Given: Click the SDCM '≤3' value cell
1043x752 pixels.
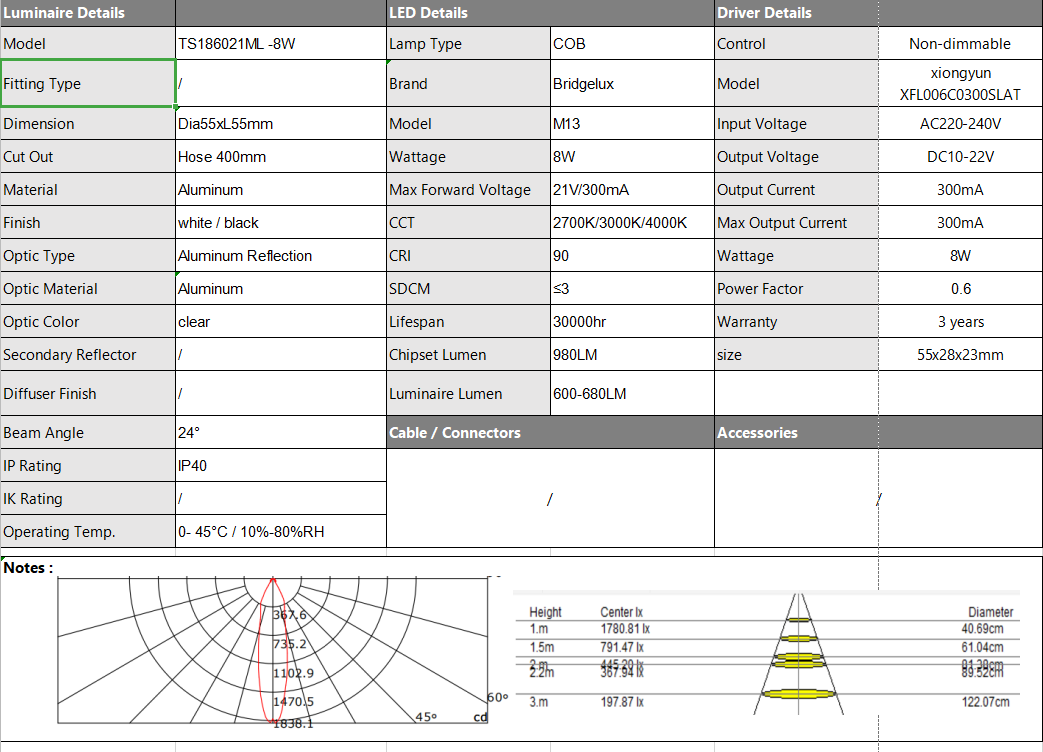Looking at the screenshot, I should point(632,289).
